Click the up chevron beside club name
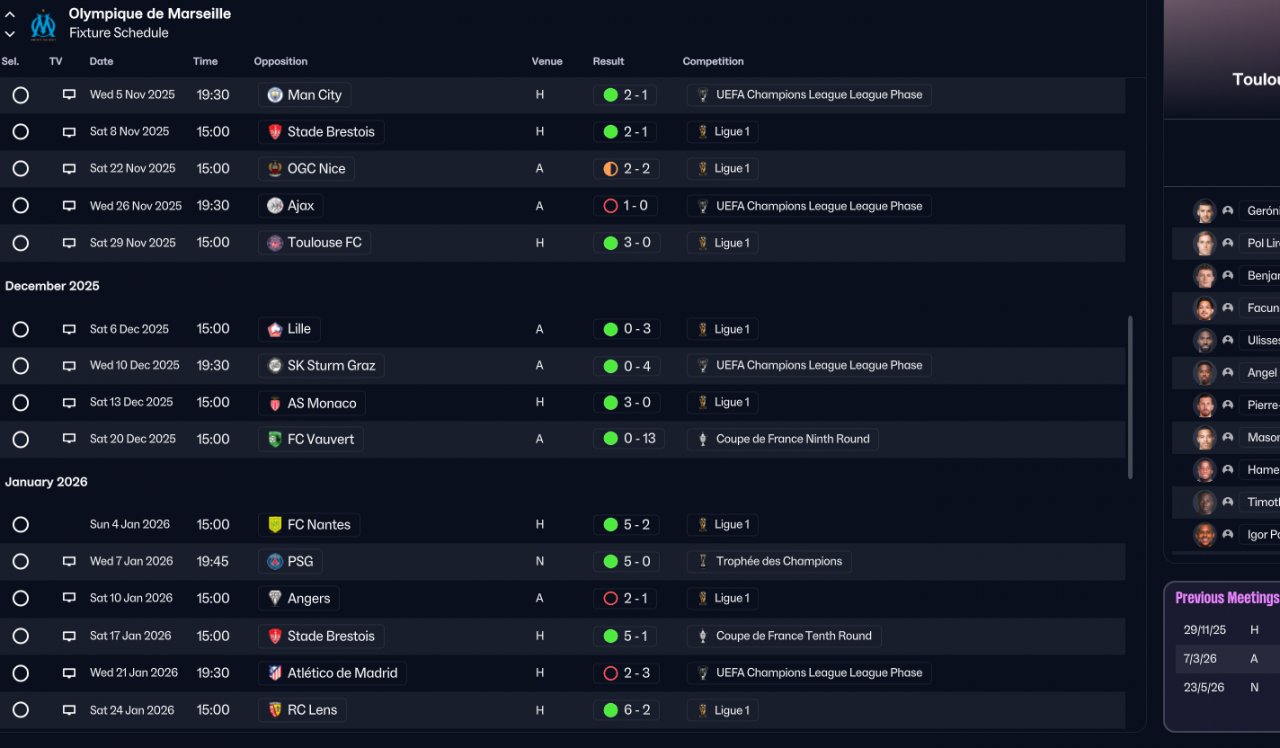 pyautogui.click(x=10, y=15)
